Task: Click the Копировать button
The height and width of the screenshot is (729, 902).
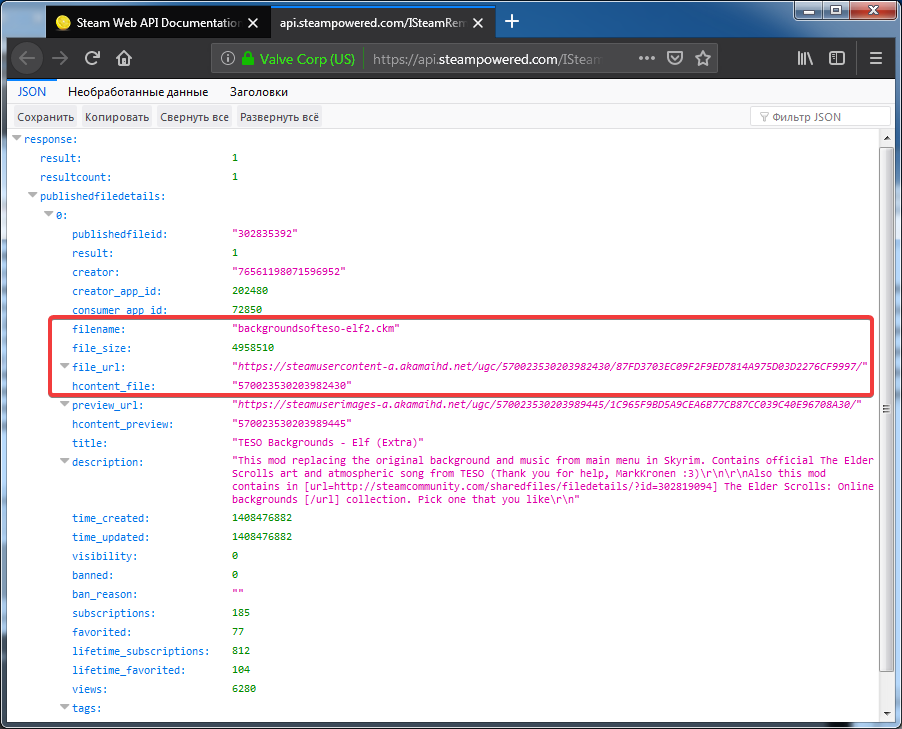Action: coord(117,117)
